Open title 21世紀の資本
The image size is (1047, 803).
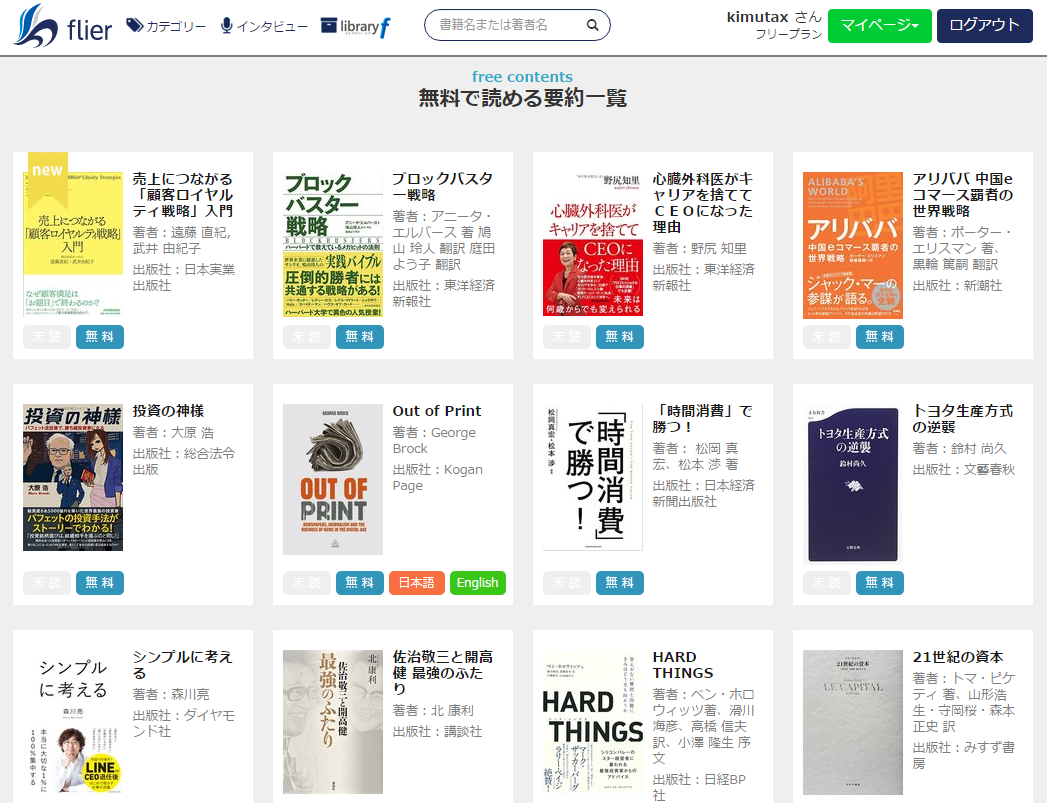[x=958, y=657]
